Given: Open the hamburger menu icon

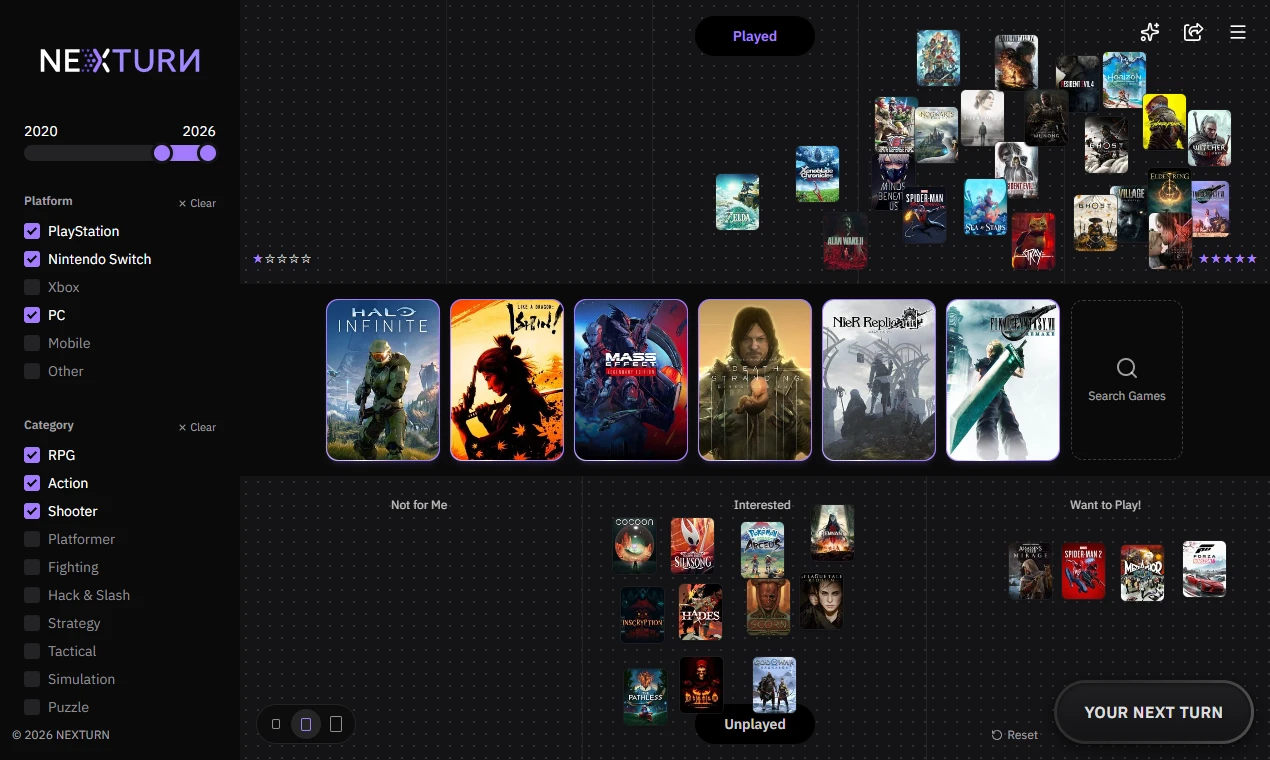Looking at the screenshot, I should [1238, 32].
